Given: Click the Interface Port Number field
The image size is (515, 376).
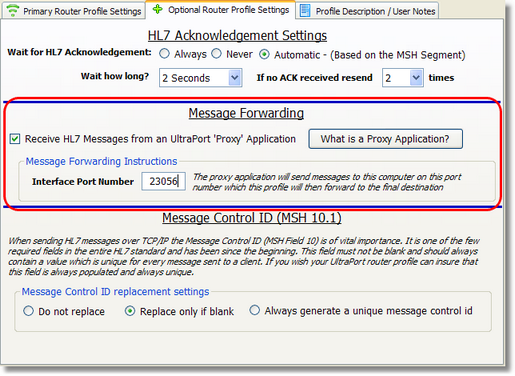Looking at the screenshot, I should (163, 181).
